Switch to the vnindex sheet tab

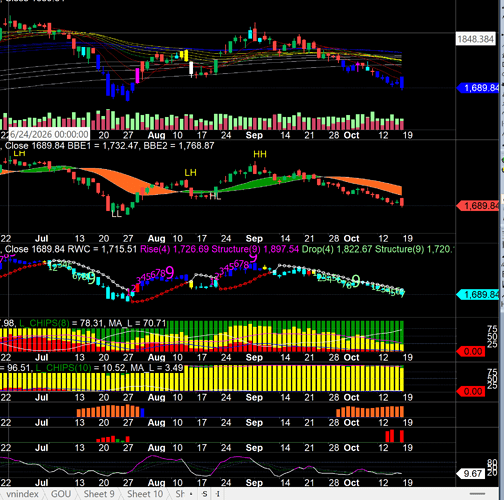click(22, 494)
